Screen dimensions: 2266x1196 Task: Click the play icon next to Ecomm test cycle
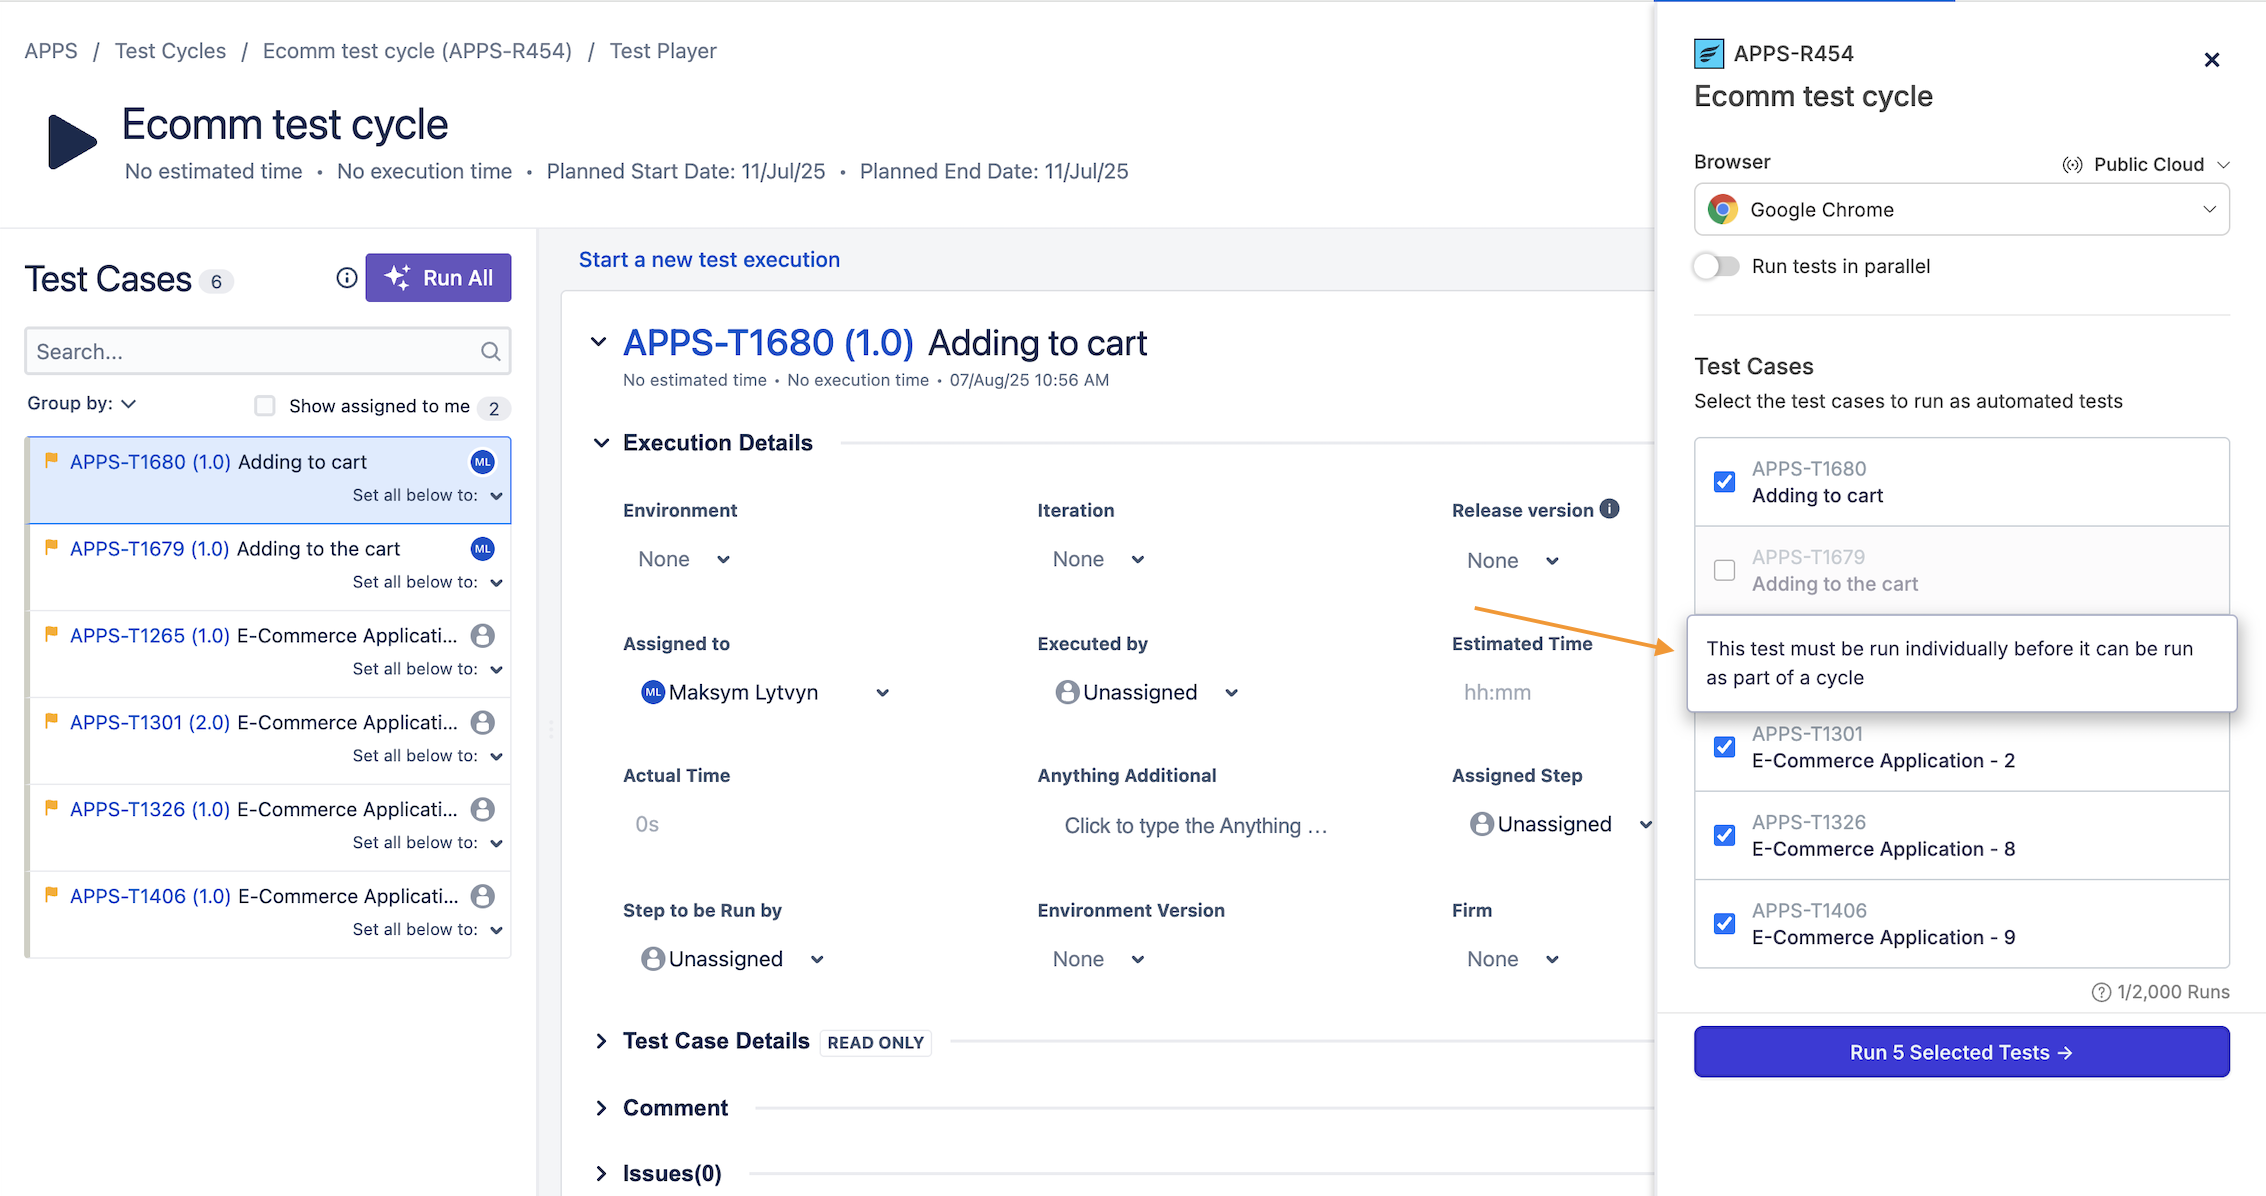(71, 142)
